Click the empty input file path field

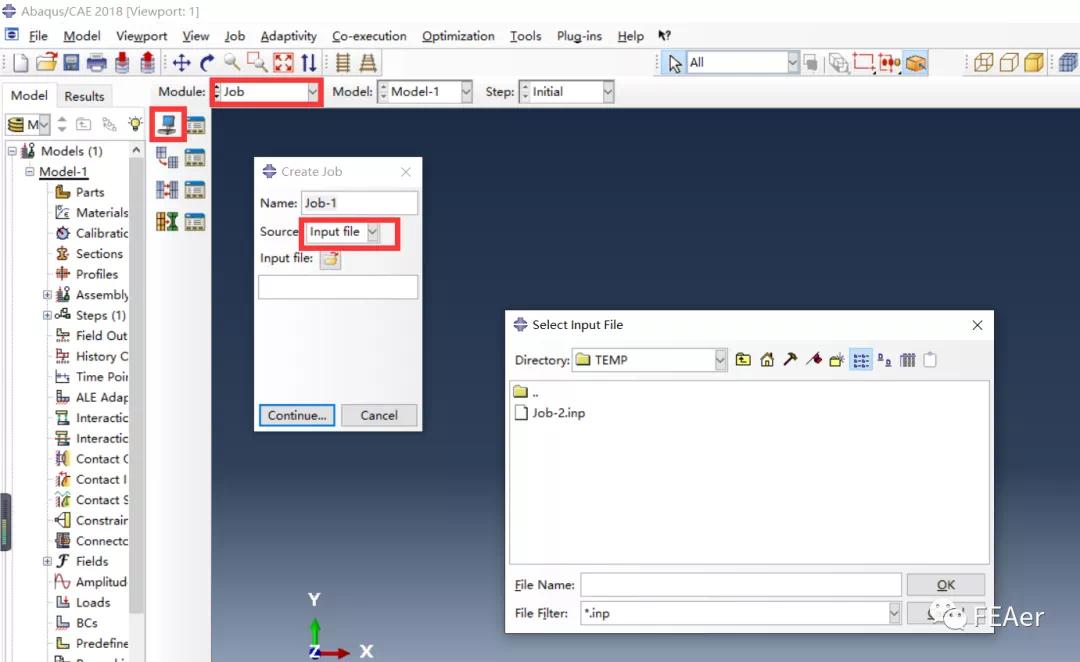pyautogui.click(x=338, y=287)
